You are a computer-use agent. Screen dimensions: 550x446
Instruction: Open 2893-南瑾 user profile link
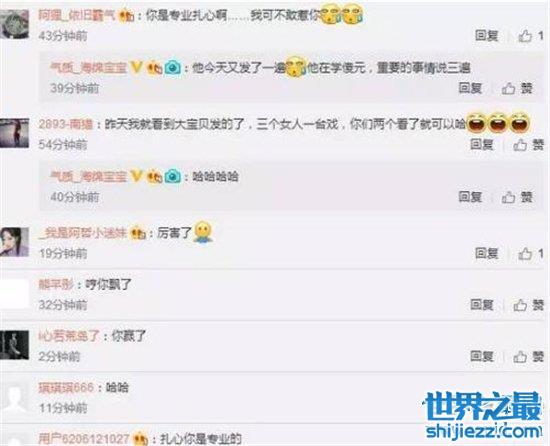tap(66, 124)
